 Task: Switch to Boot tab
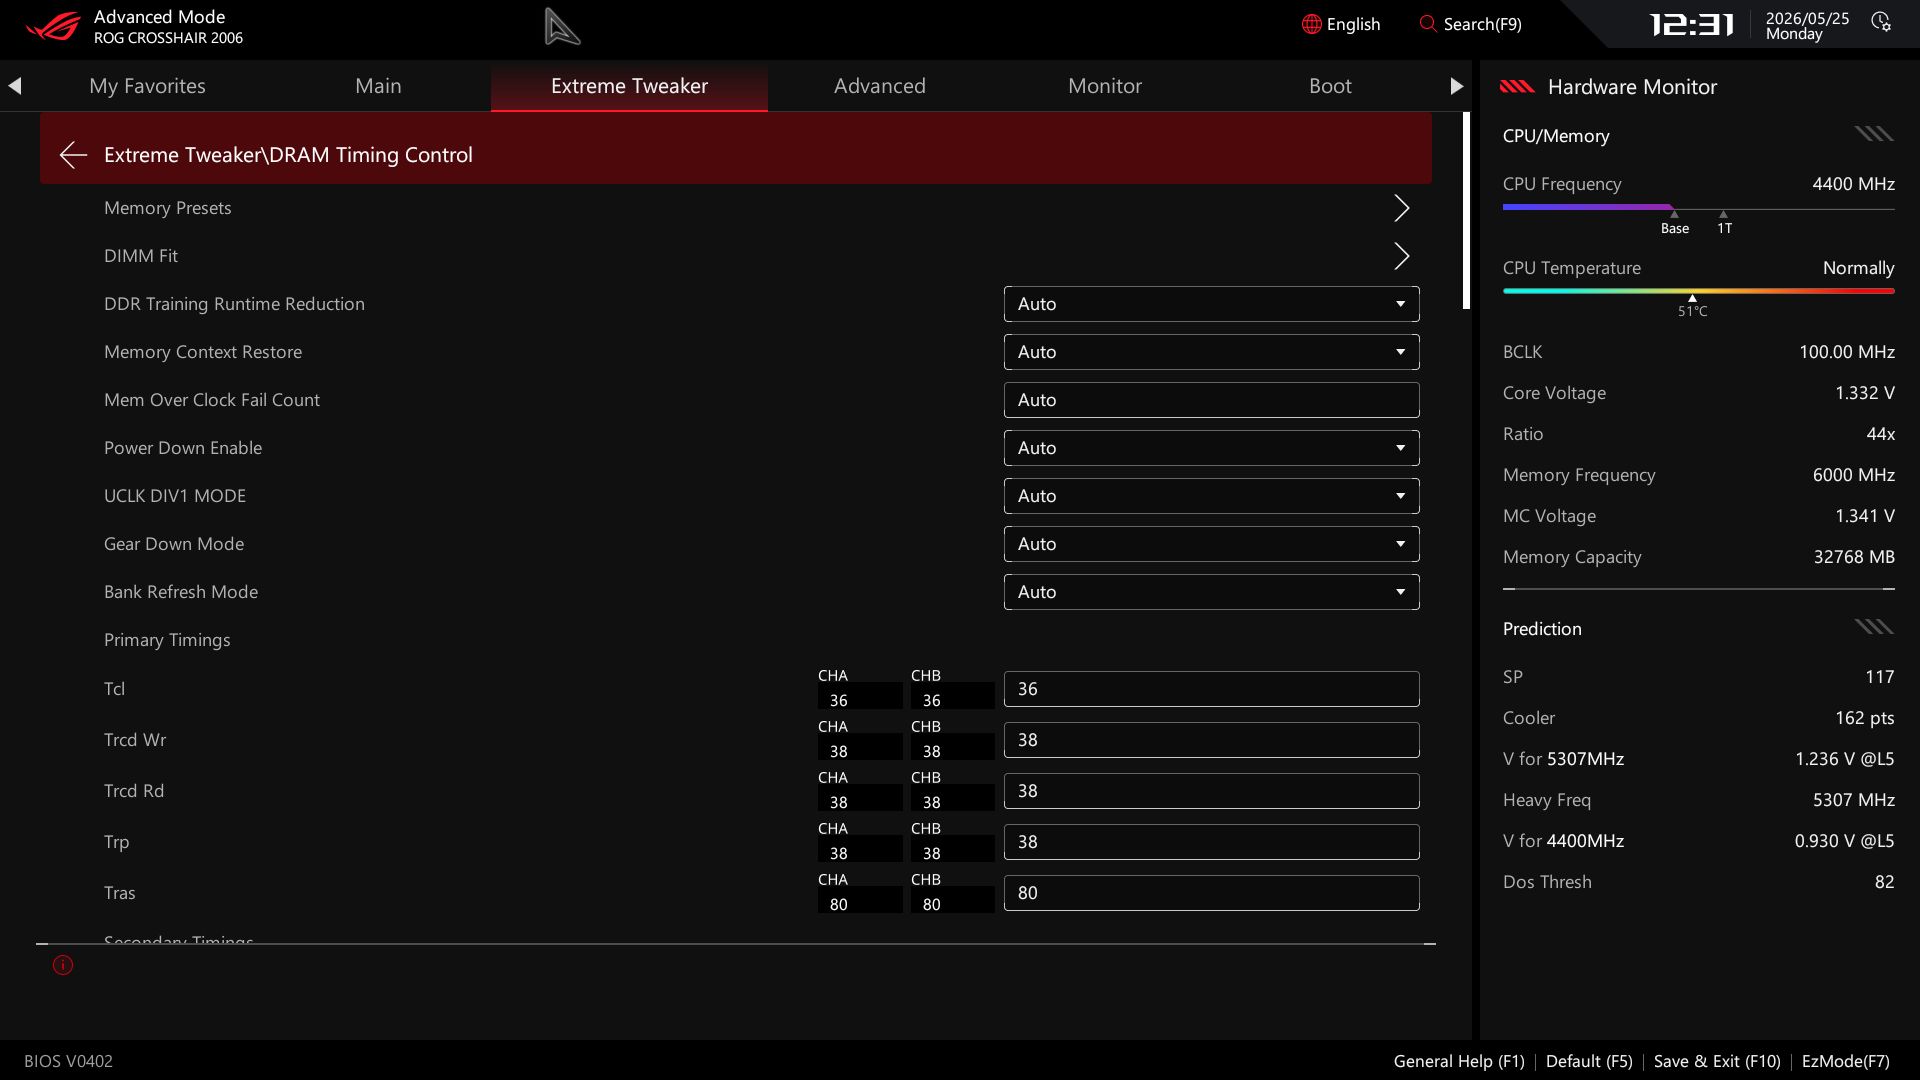1330,86
